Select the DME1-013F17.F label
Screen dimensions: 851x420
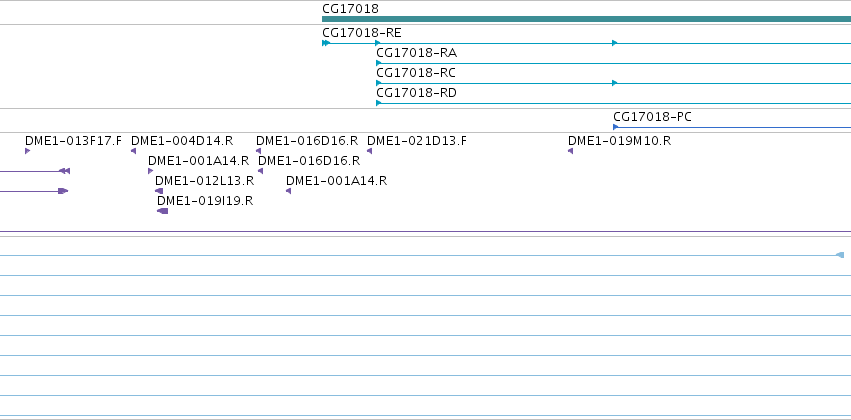point(73,141)
